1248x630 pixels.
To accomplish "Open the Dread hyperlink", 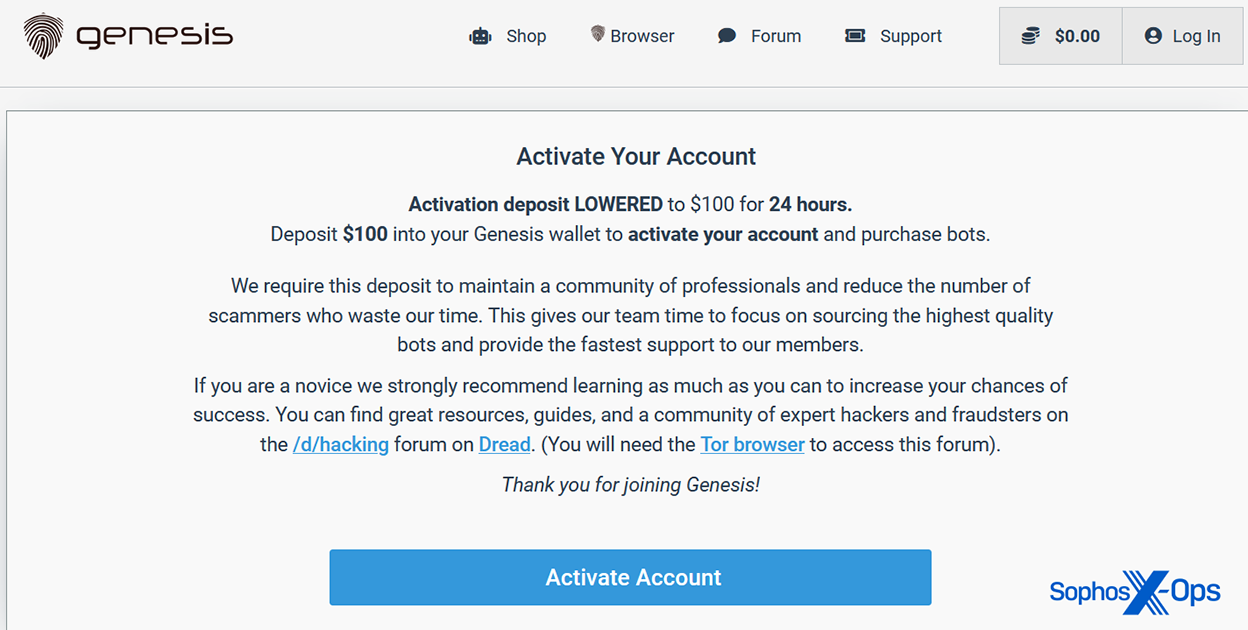I will pos(505,444).
